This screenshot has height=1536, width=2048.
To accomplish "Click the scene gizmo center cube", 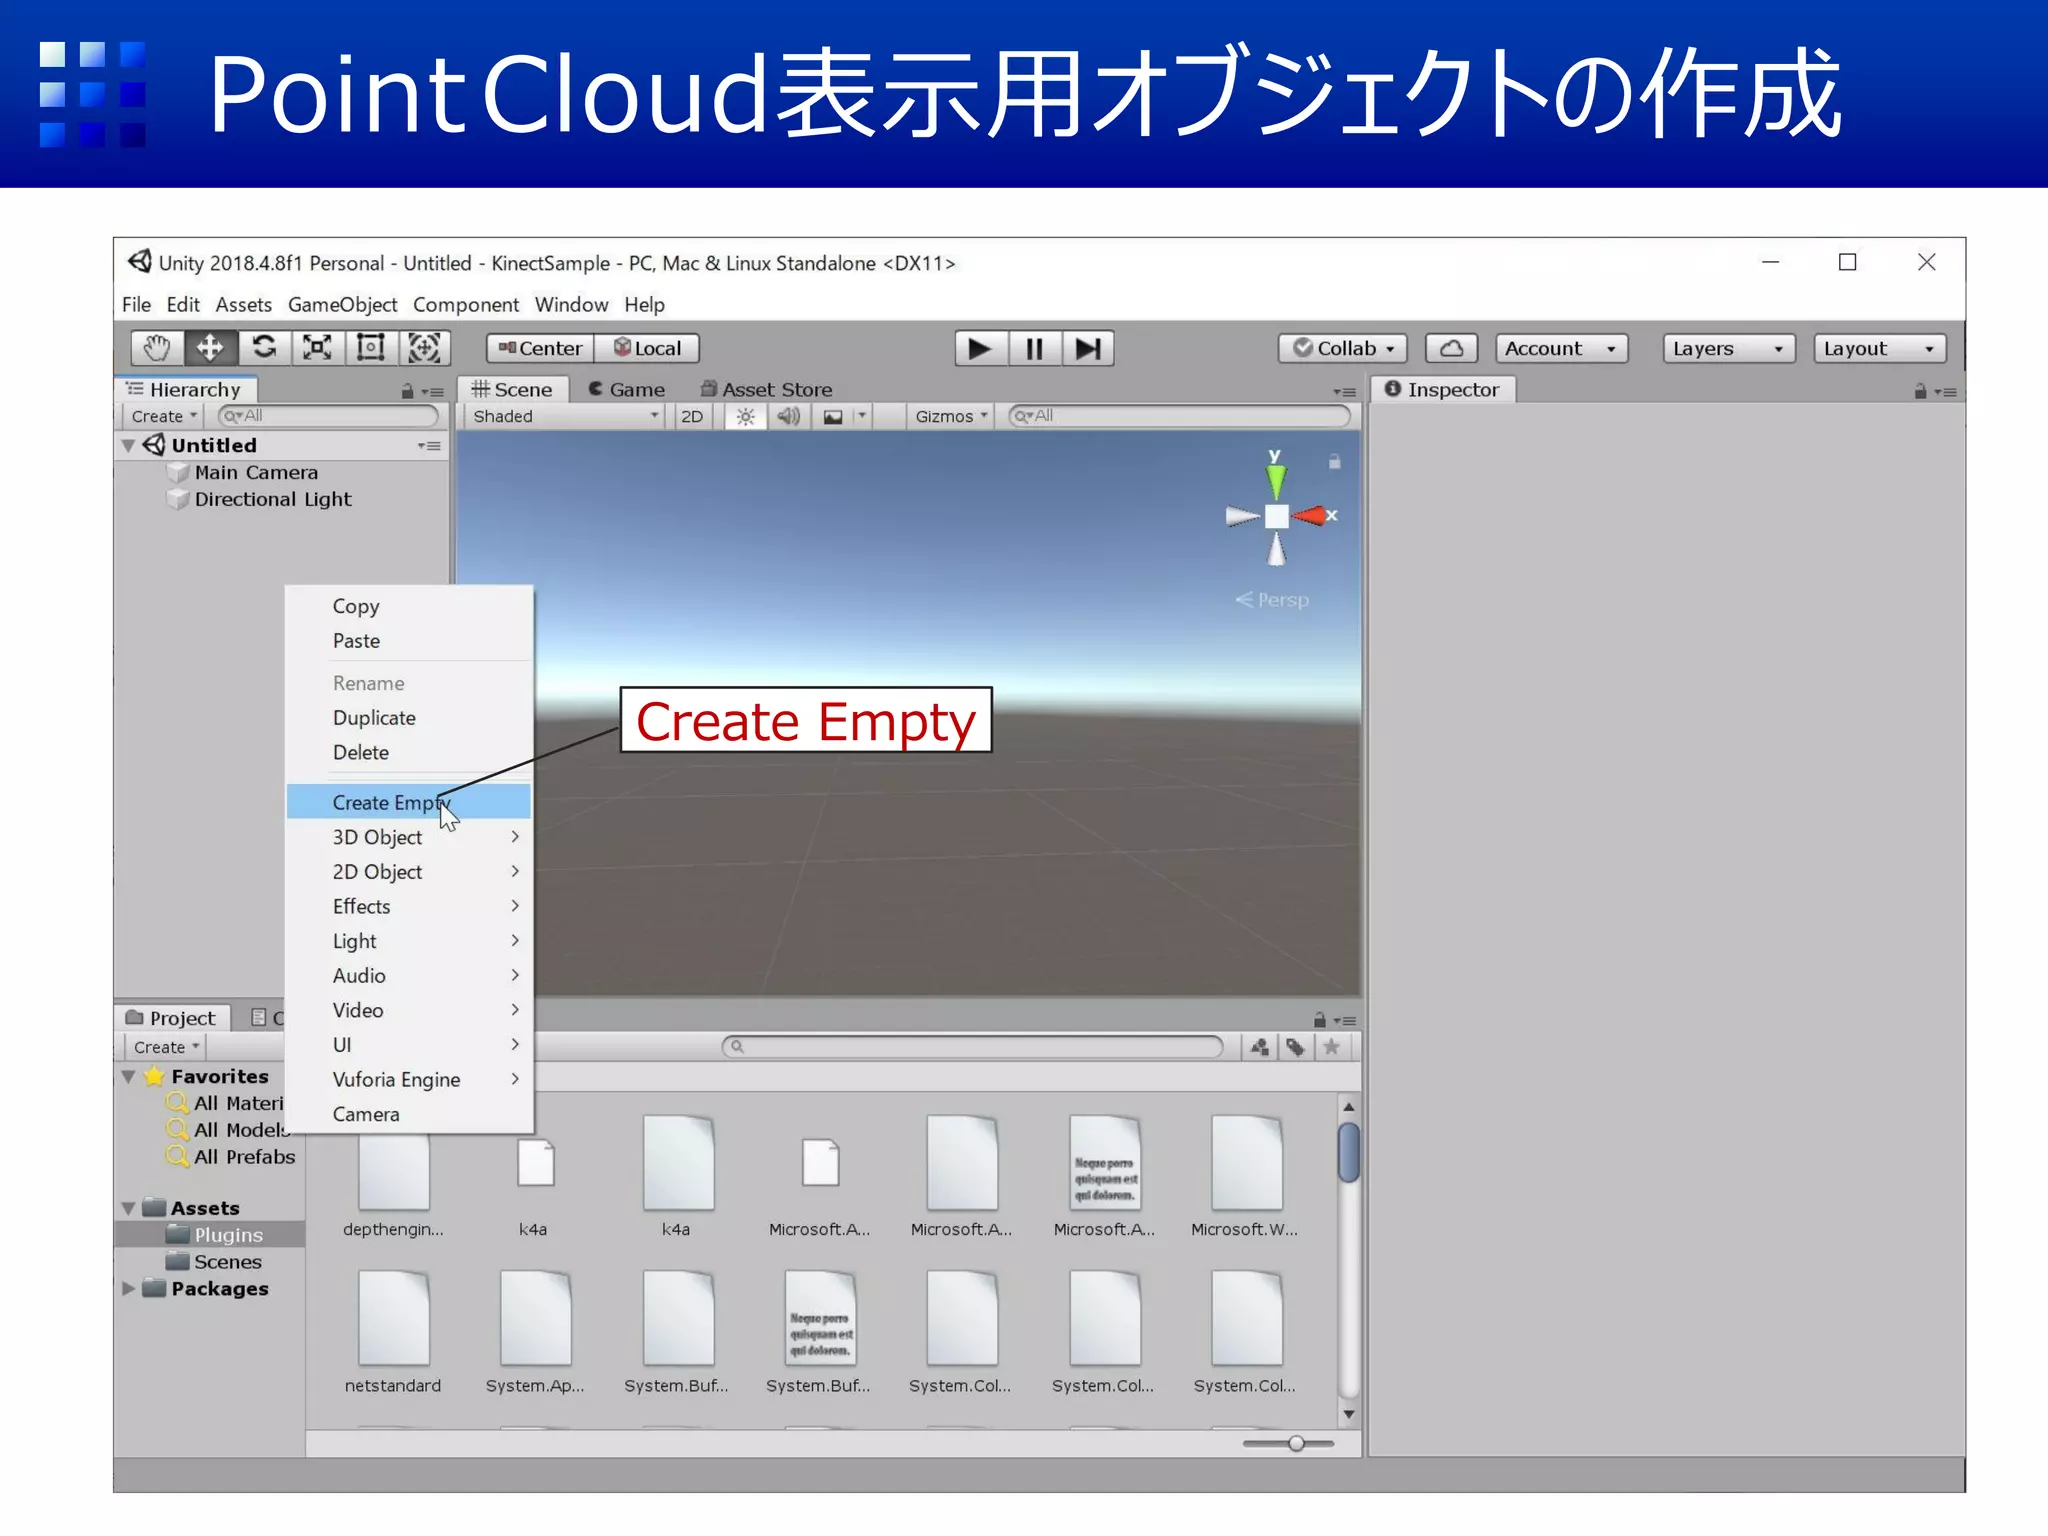I will click(x=1277, y=516).
